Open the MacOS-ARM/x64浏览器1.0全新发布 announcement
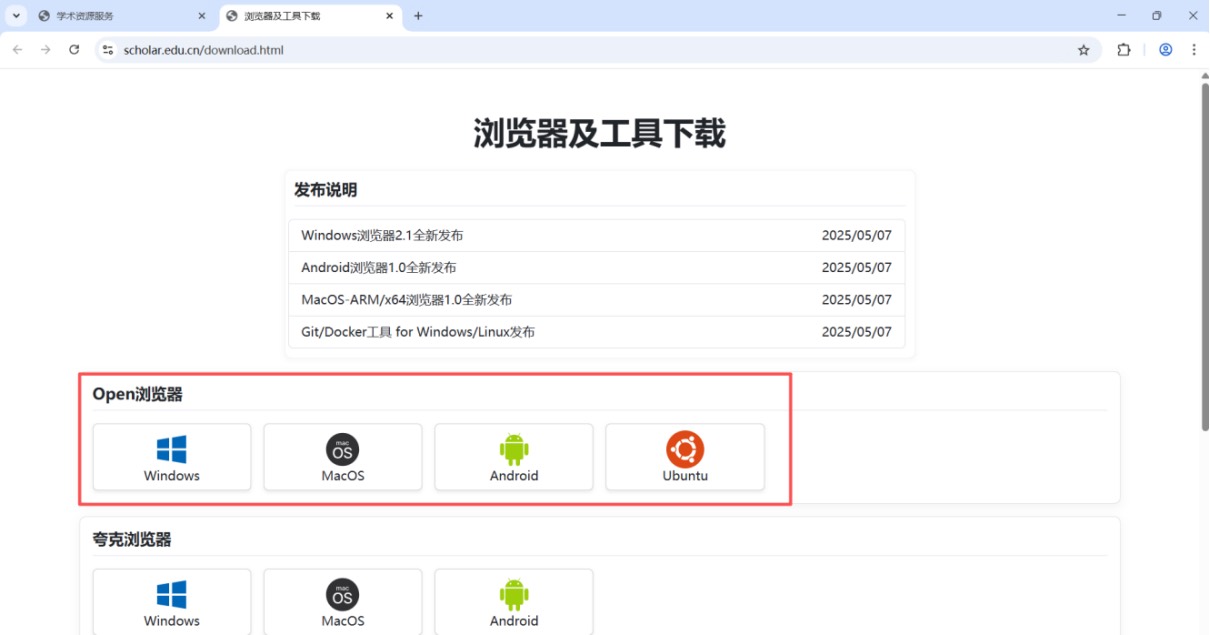This screenshot has height=635, width=1210. tap(596, 300)
